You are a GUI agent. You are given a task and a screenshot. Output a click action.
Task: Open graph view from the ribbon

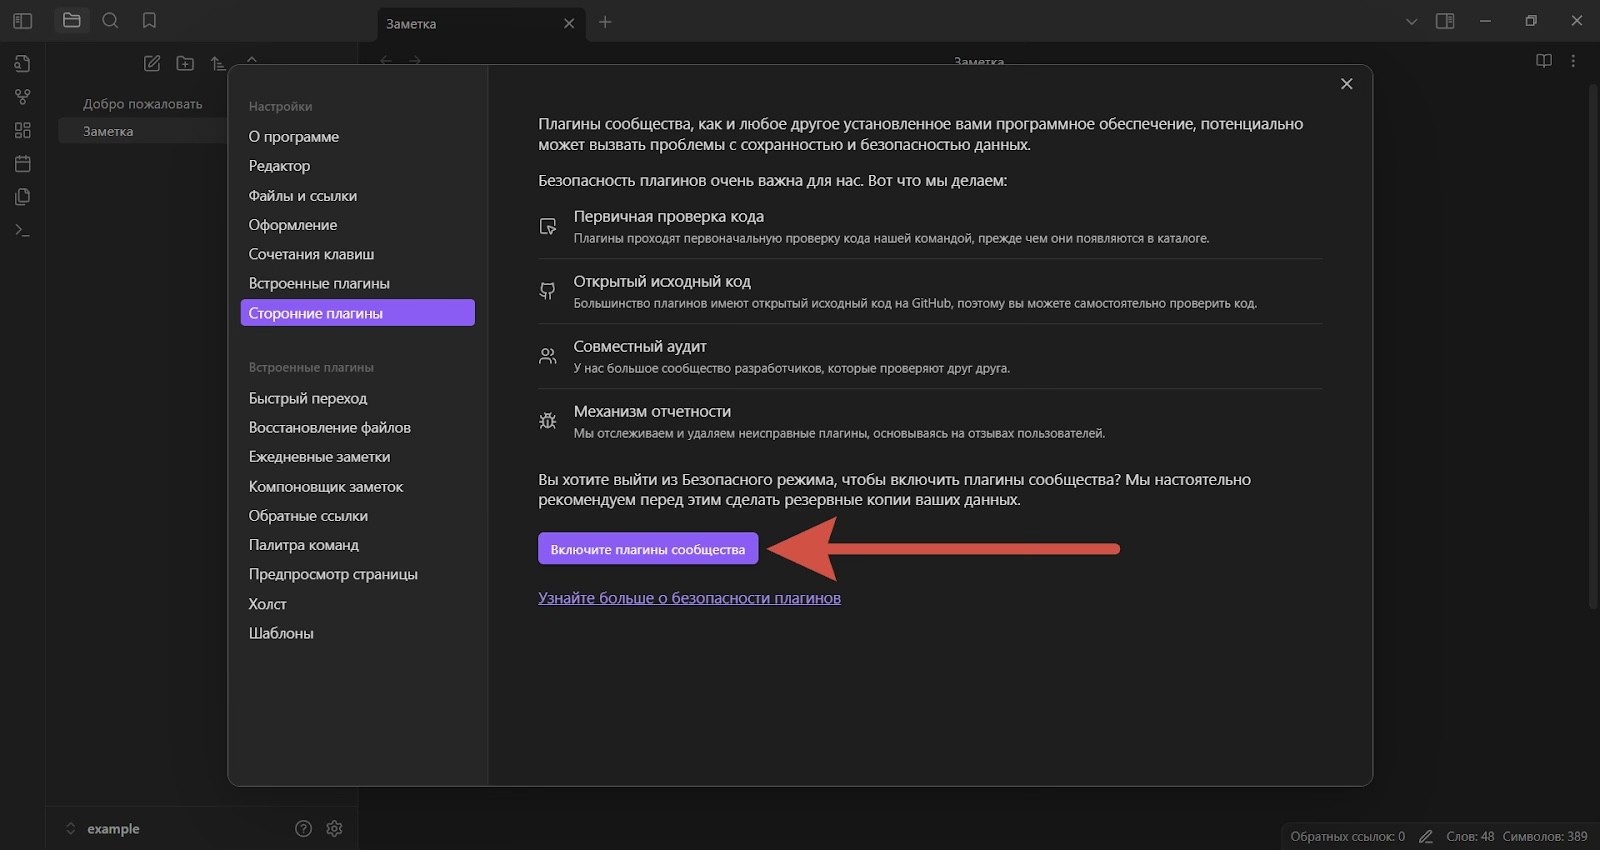pos(22,97)
